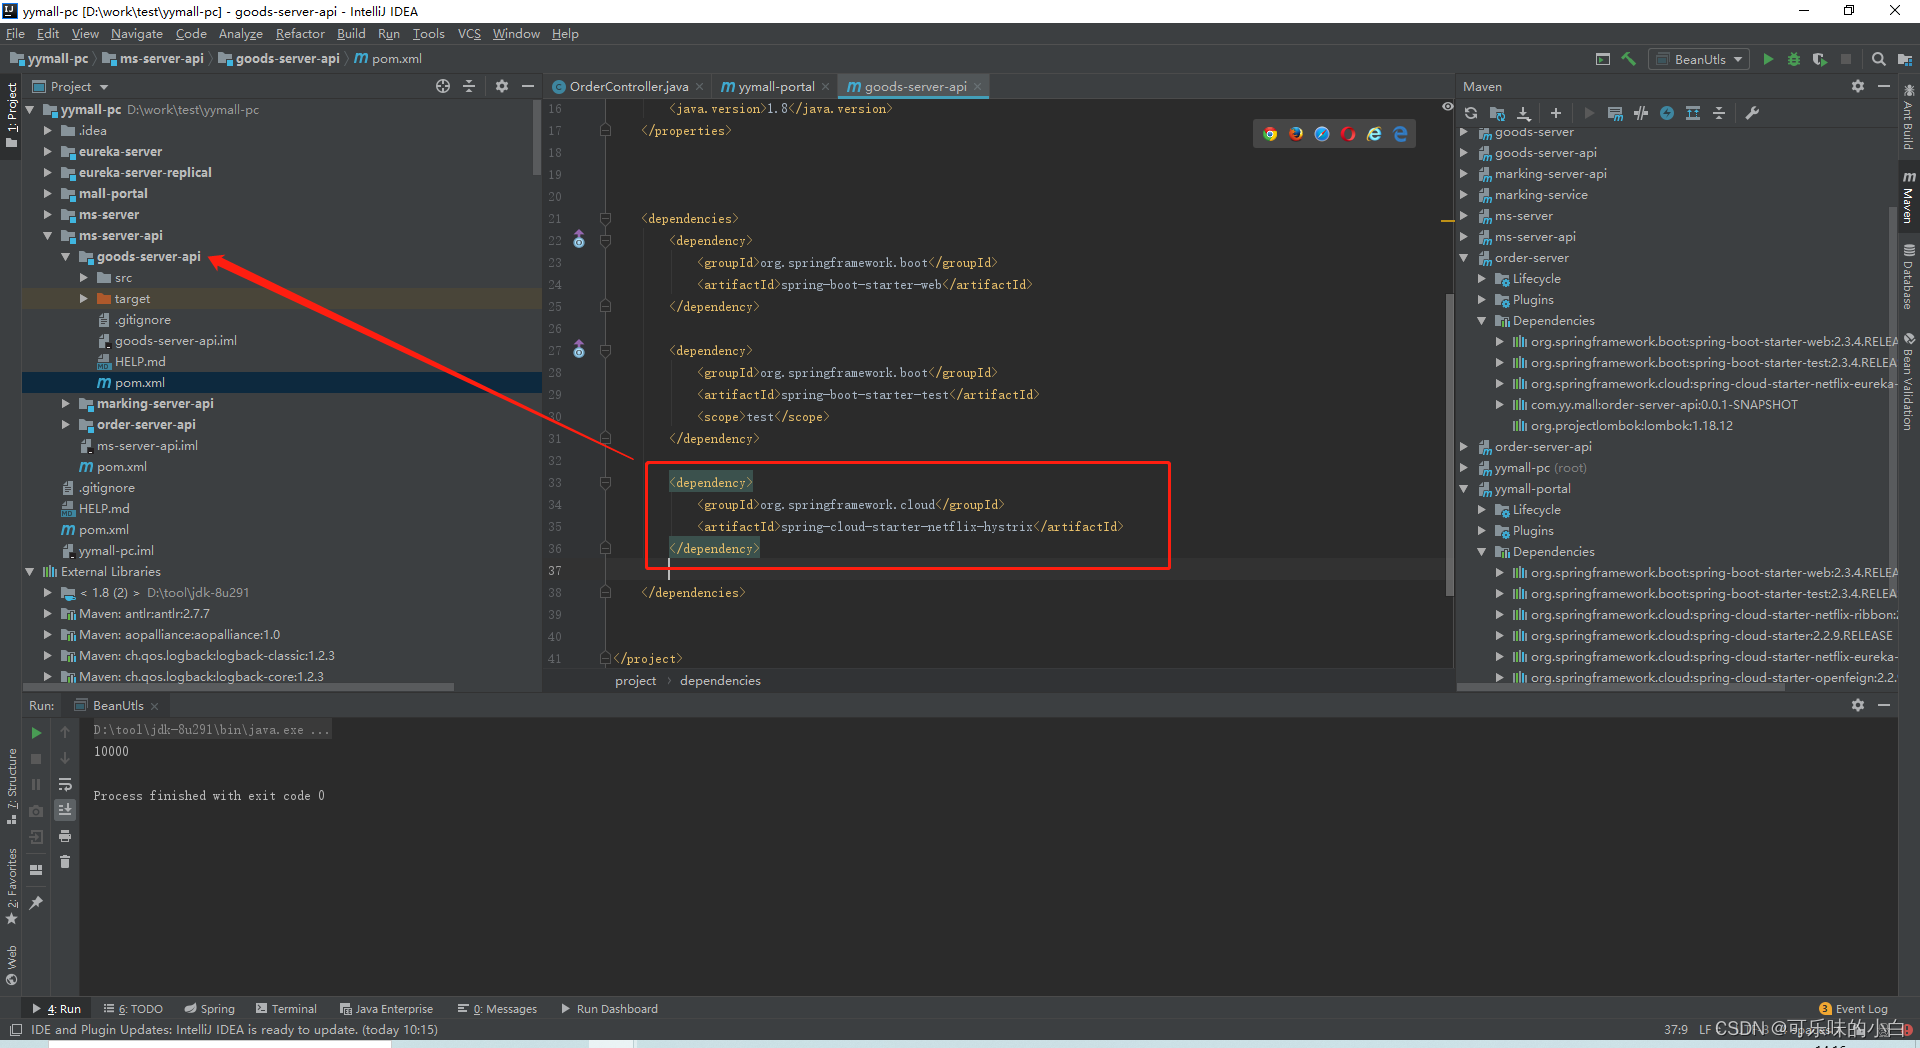This screenshot has height=1048, width=1920.
Task: Open the File menu
Action: (x=15, y=34)
